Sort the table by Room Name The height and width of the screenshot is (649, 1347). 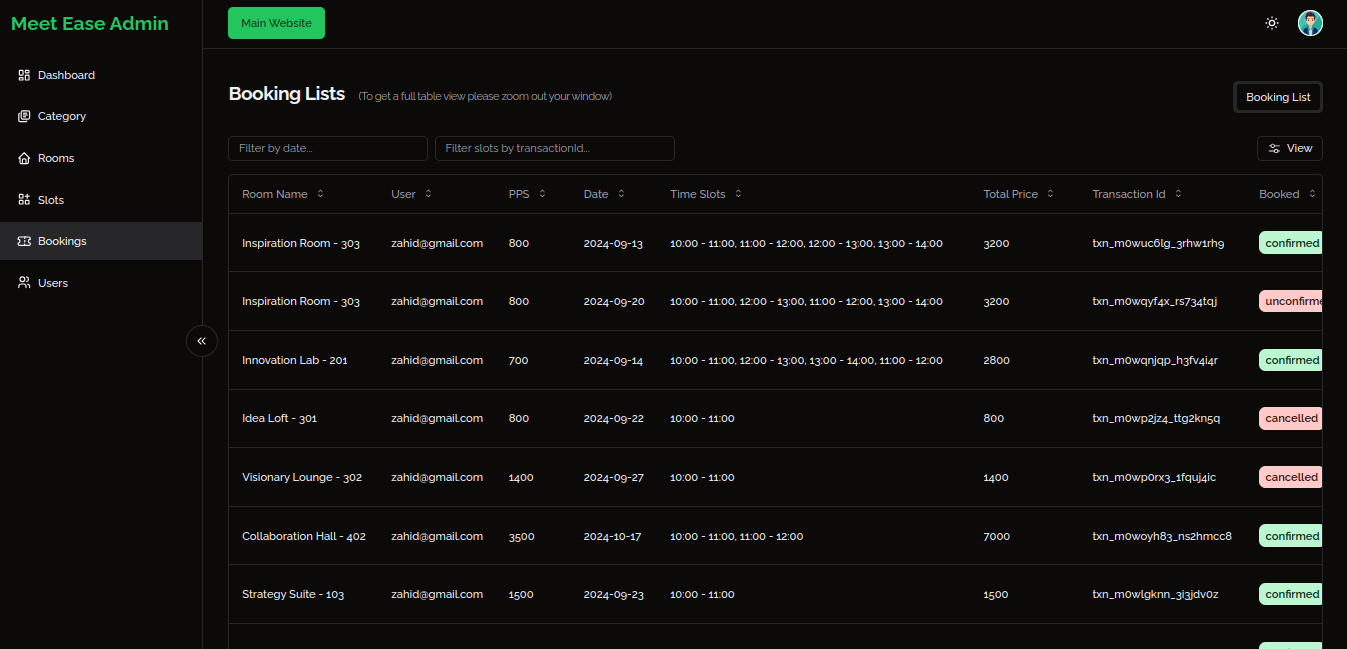tap(282, 194)
